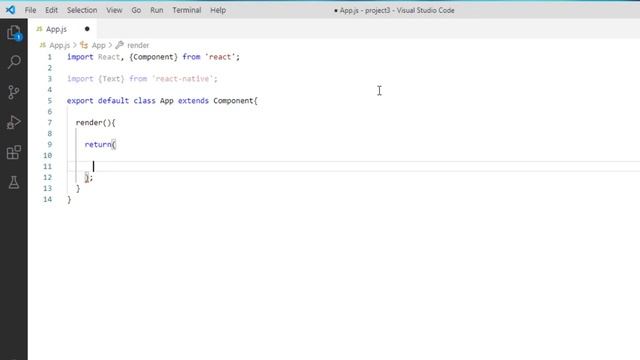Click the VS Code logo icon
The image size is (640, 360).
(x=10, y=10)
